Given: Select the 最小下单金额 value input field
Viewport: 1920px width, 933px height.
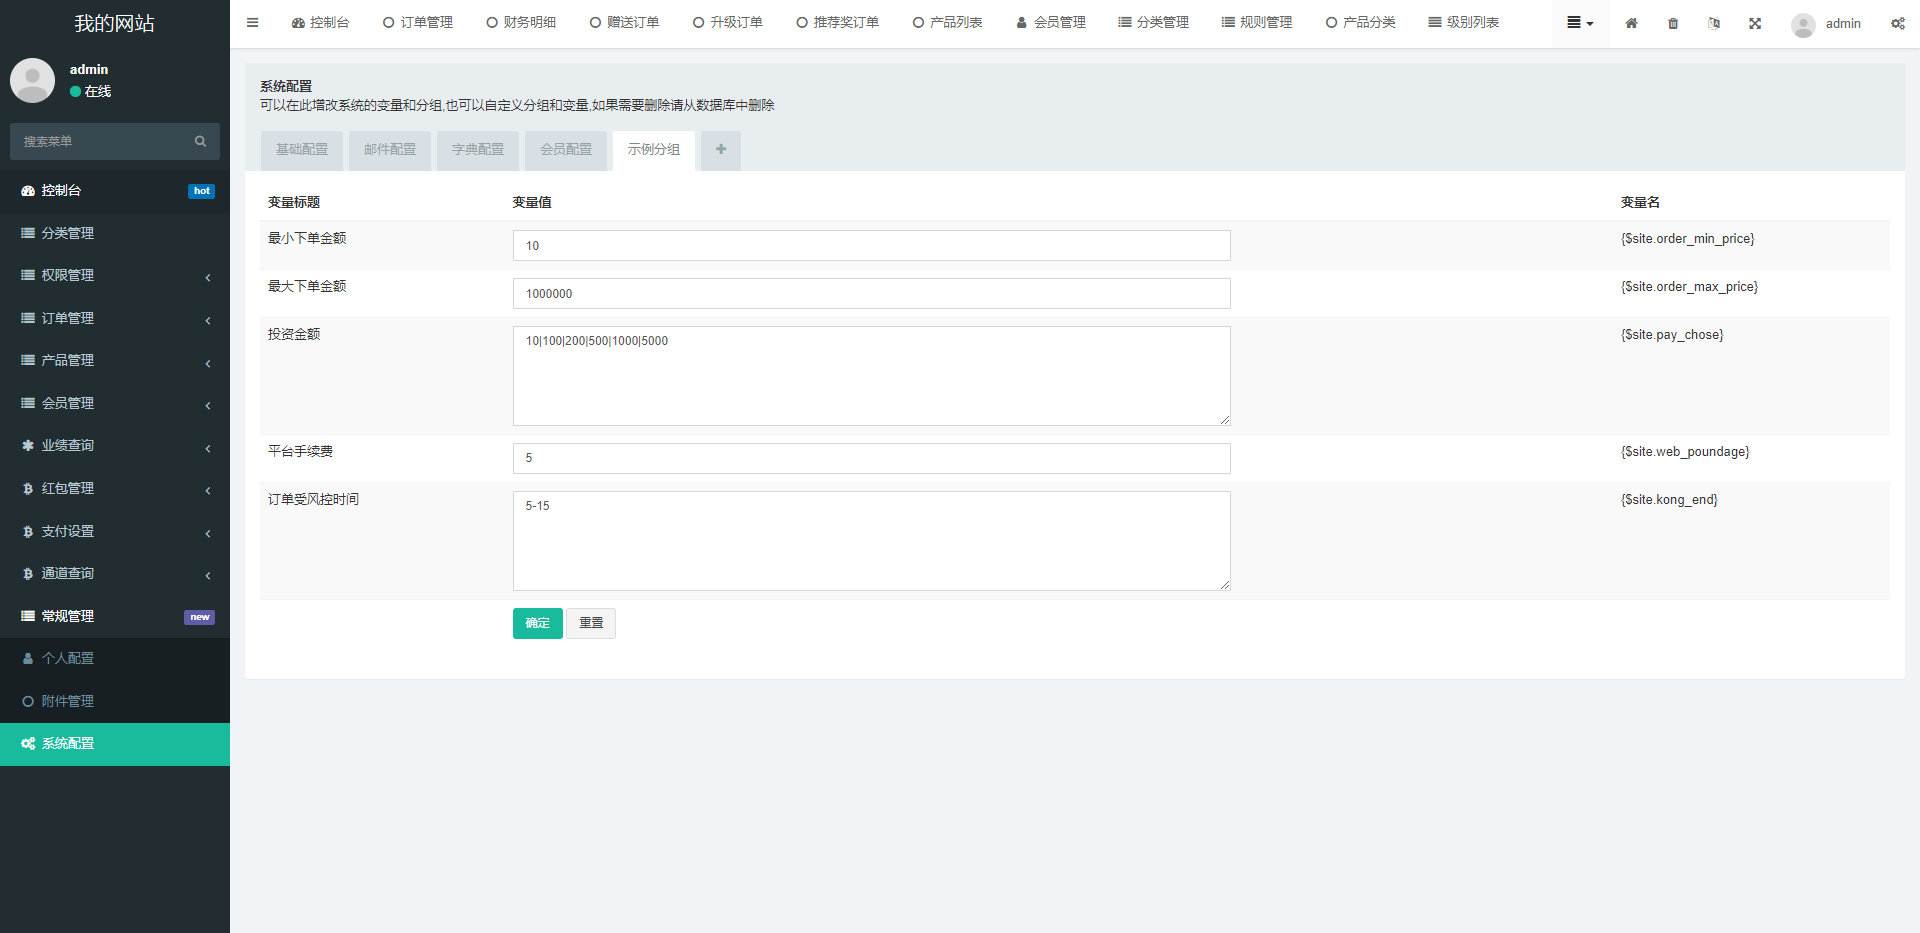Looking at the screenshot, I should coord(871,245).
